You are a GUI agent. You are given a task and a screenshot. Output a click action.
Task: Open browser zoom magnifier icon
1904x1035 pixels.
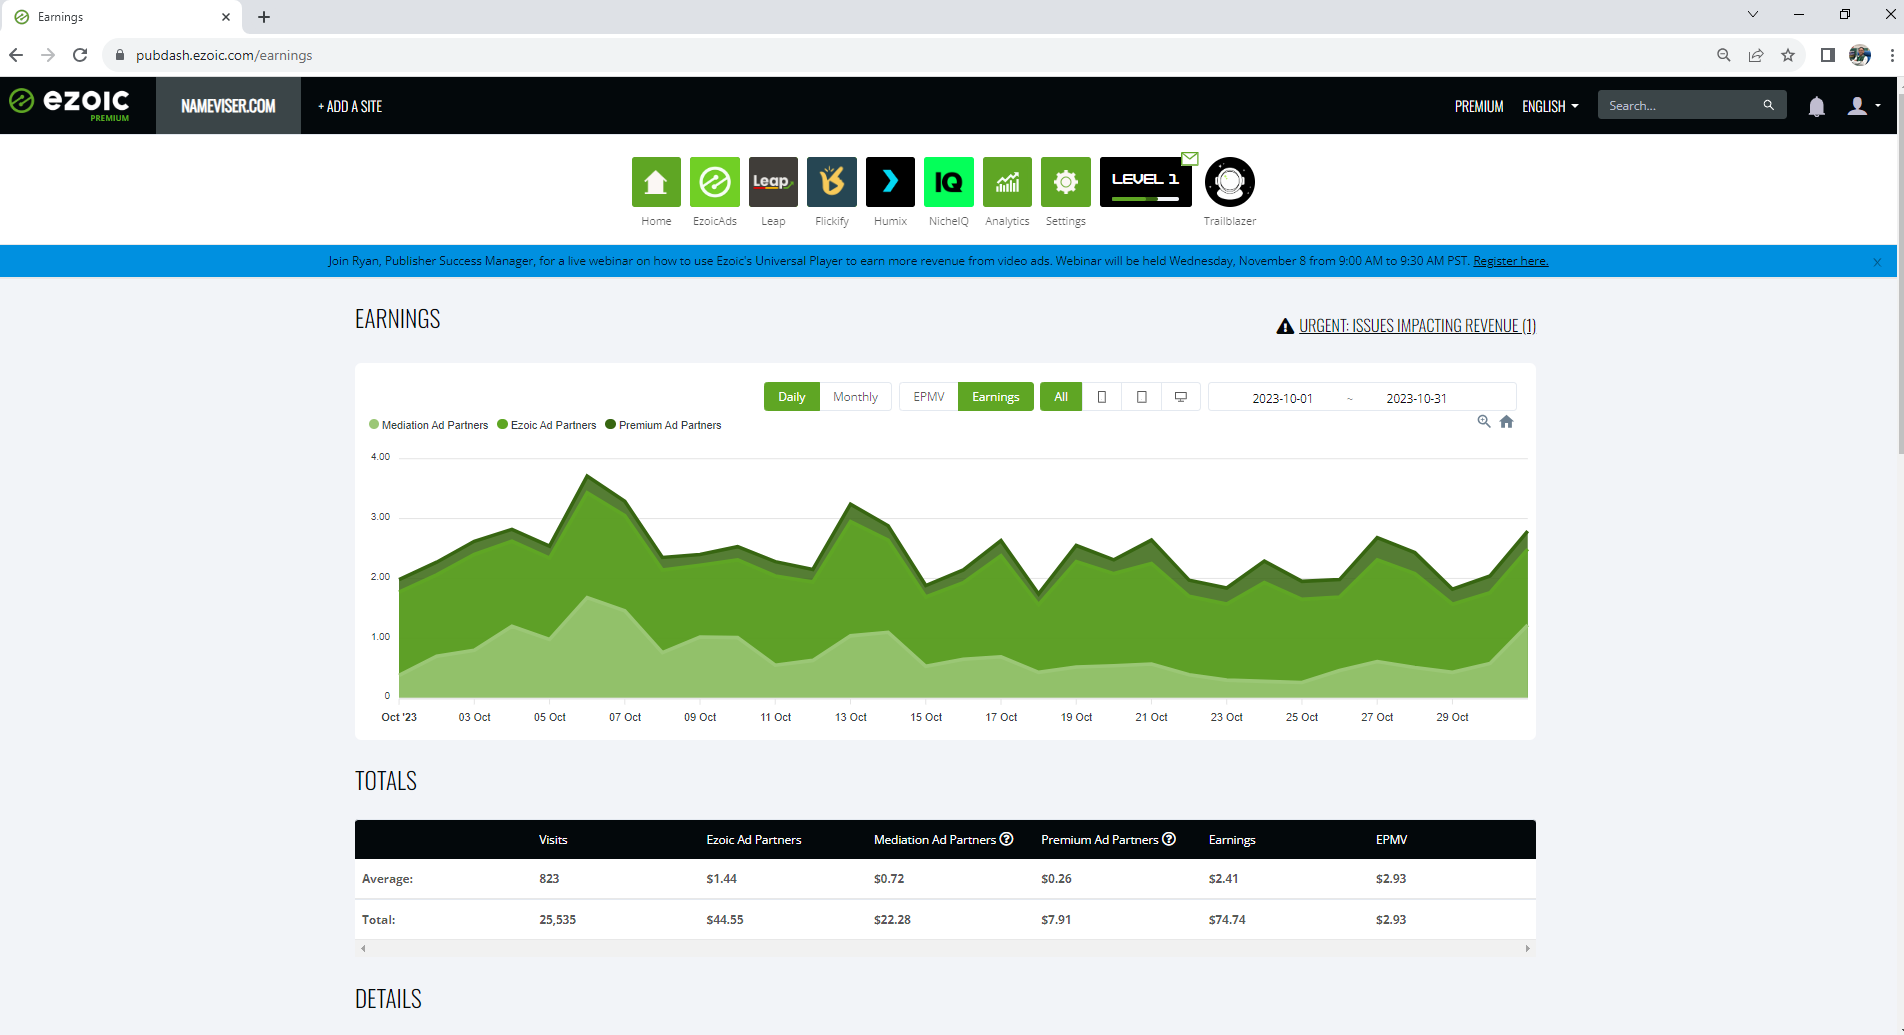1724,55
